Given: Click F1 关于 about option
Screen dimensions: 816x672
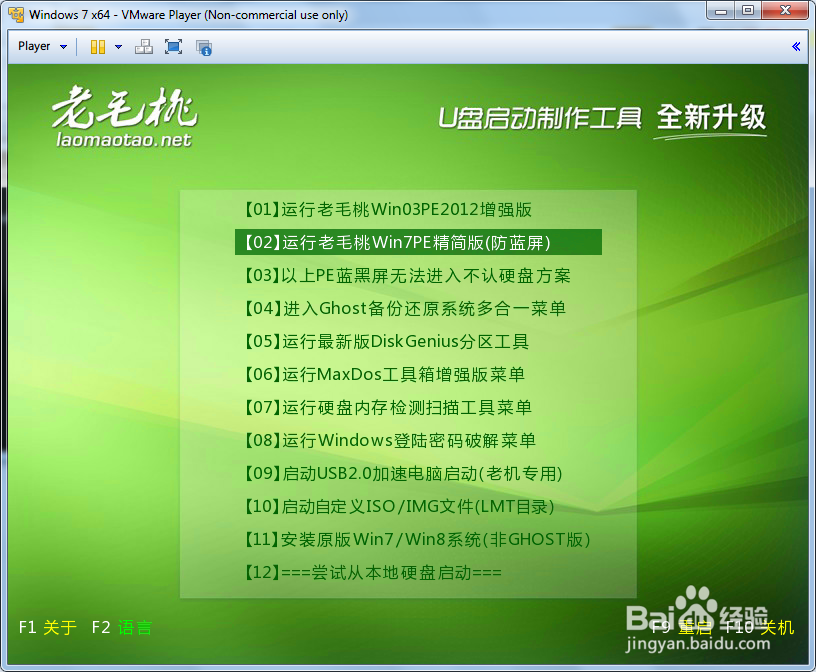Looking at the screenshot, I should pos(47,627).
